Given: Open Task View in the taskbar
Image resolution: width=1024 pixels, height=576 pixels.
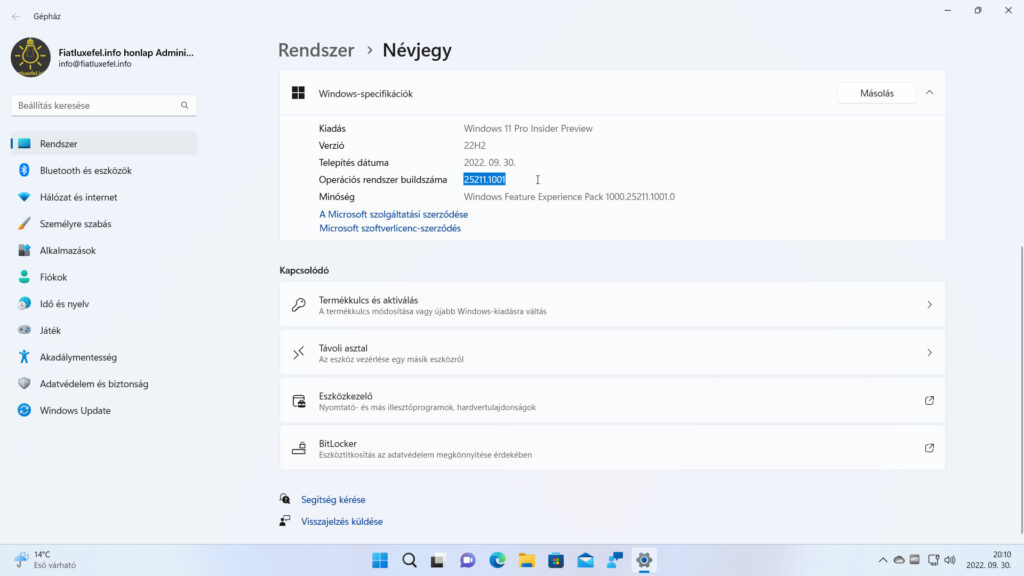Looking at the screenshot, I should [438, 560].
